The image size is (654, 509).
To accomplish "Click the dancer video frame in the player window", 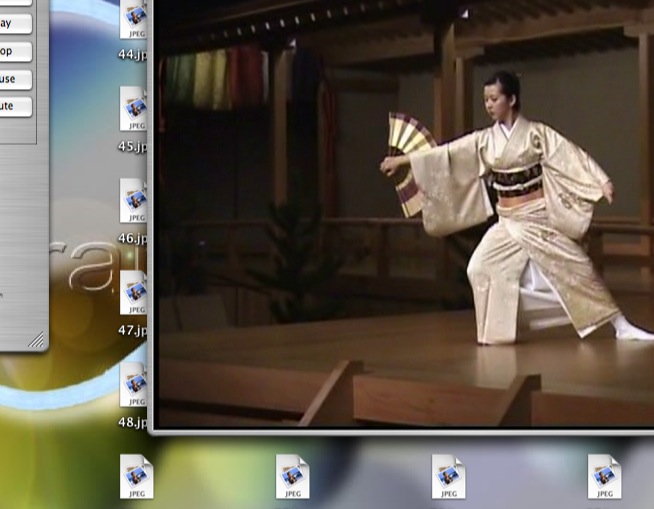I will (x=406, y=213).
